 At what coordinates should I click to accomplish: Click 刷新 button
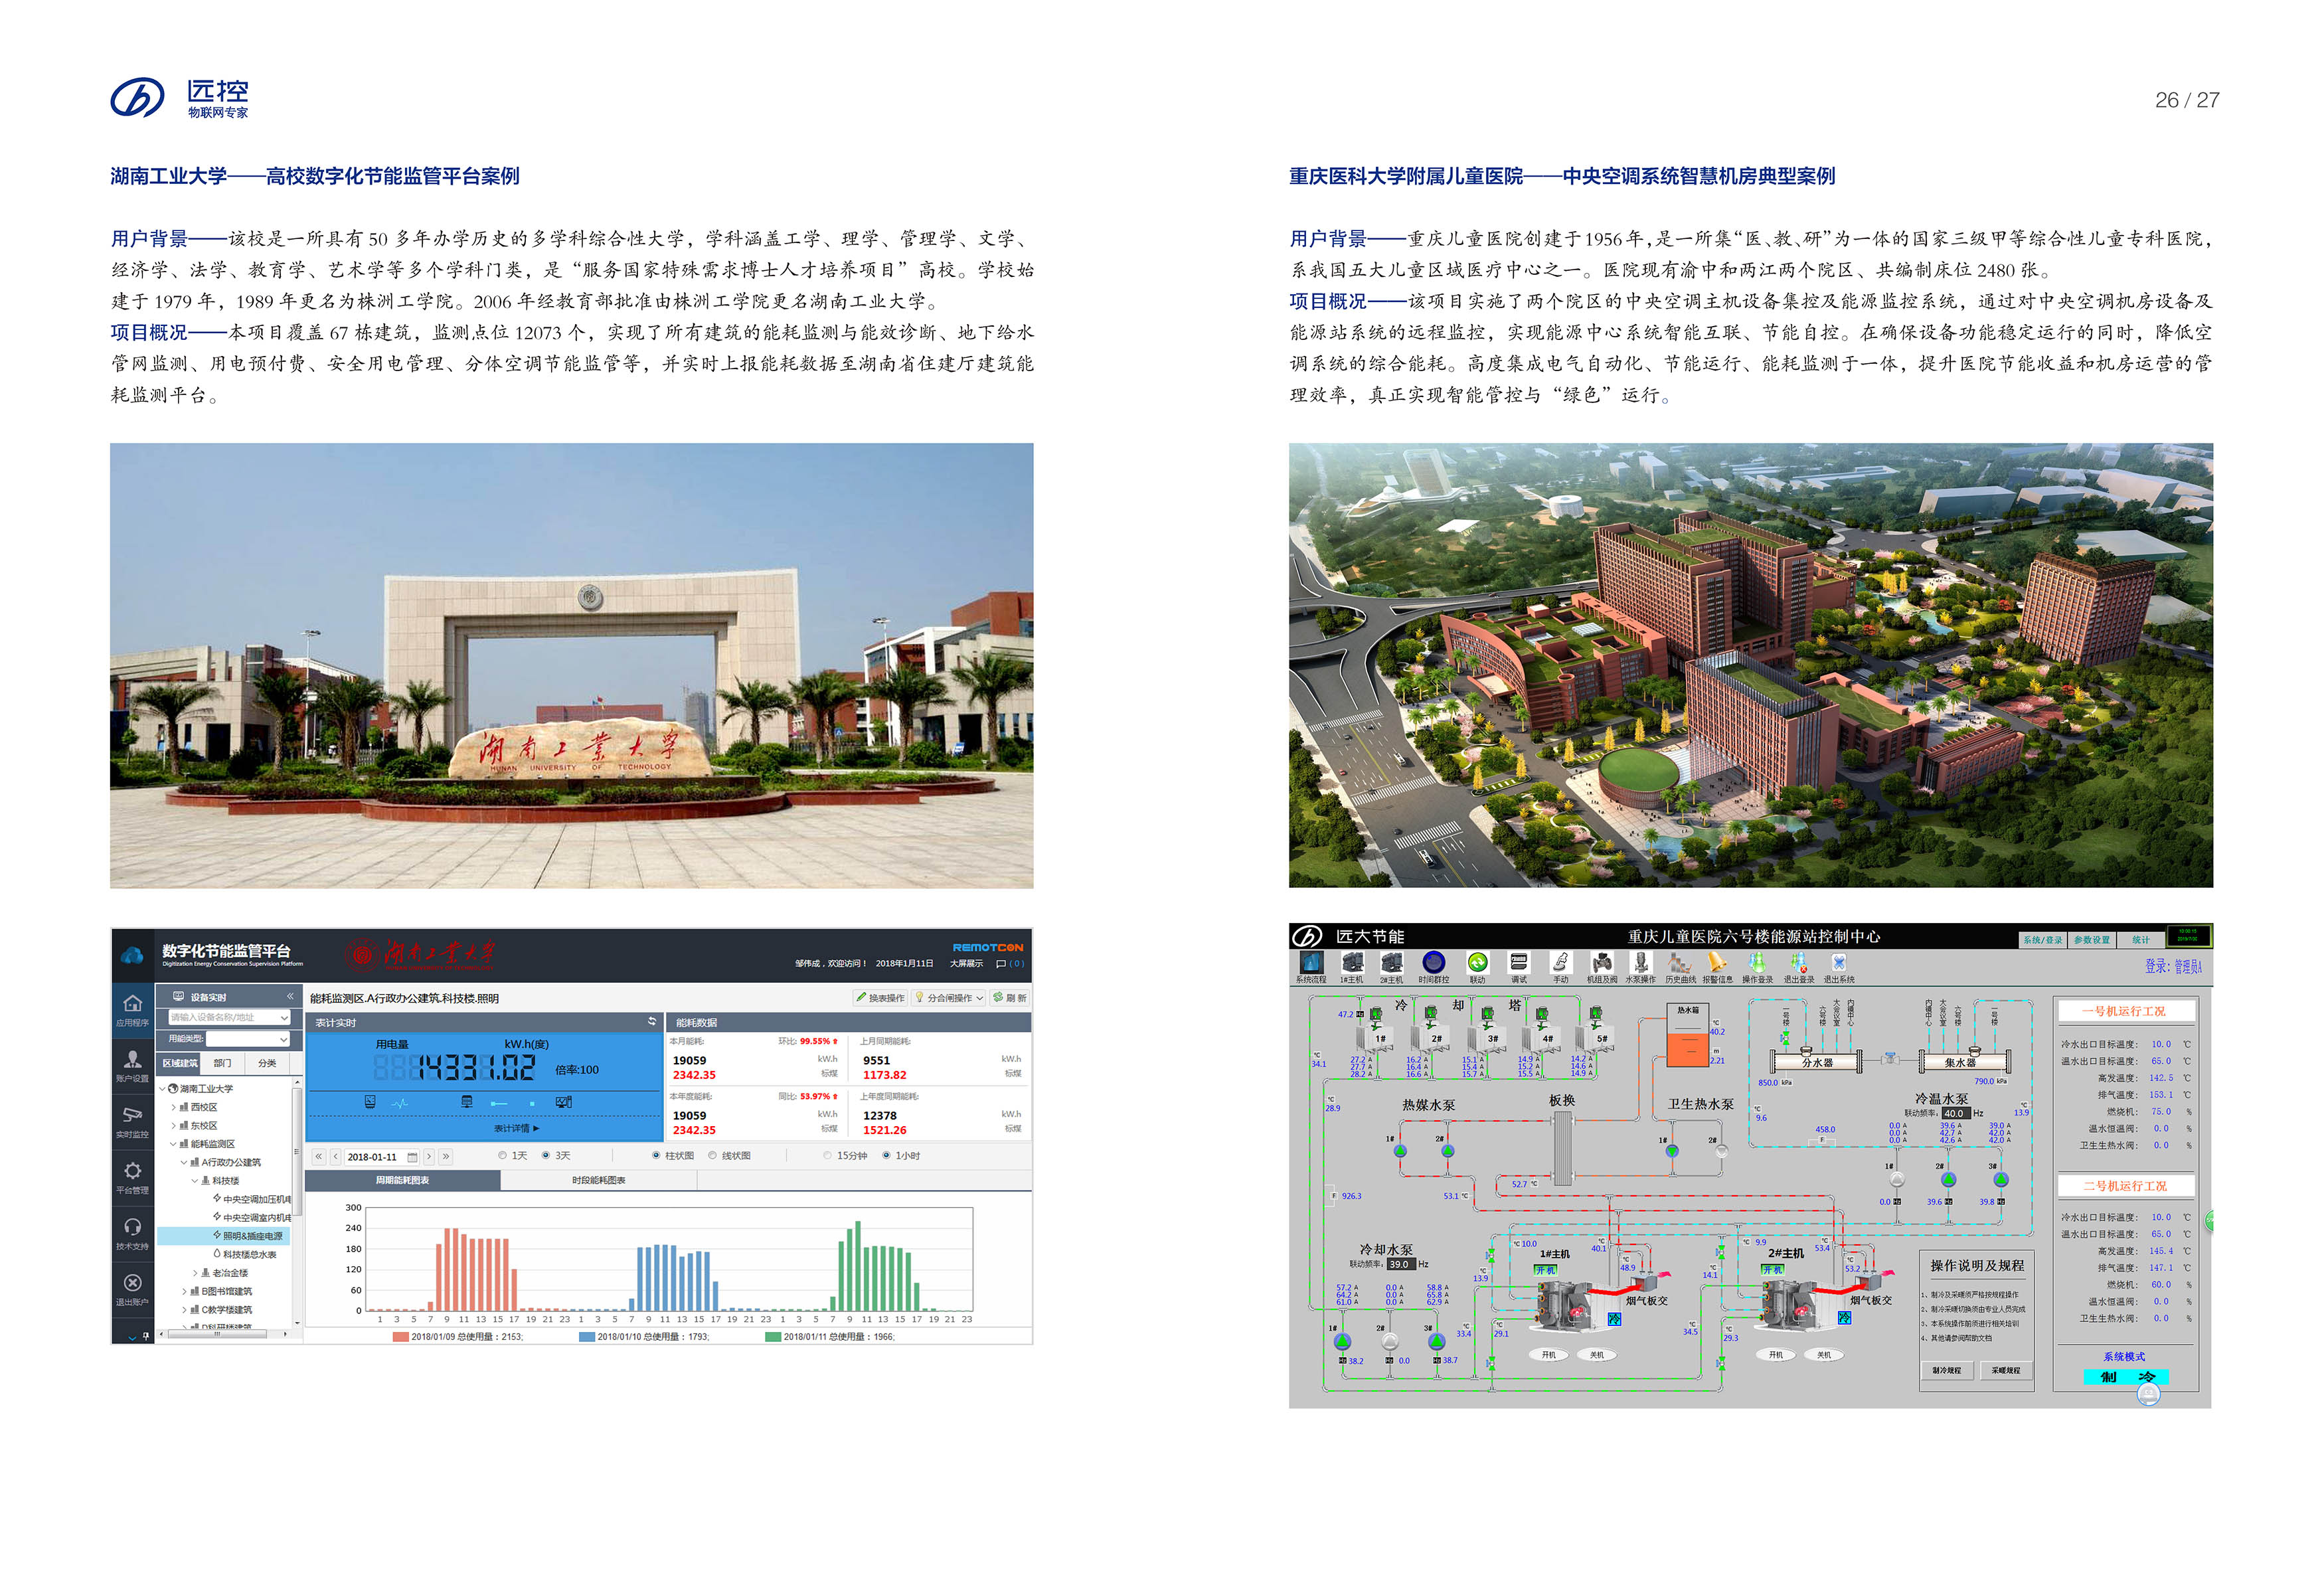click(1009, 998)
